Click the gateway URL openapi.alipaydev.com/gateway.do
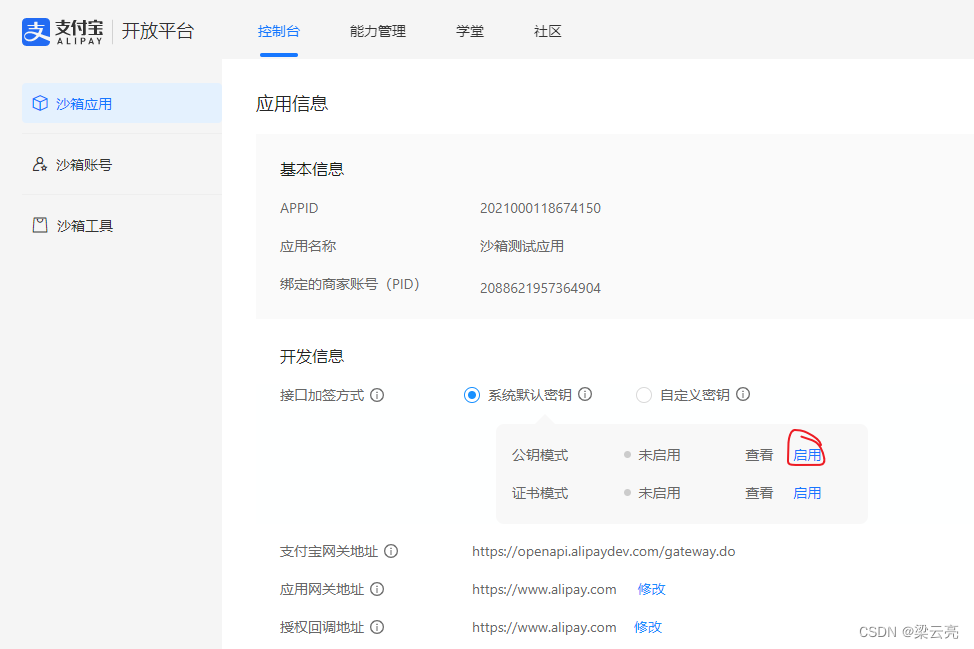 click(x=604, y=551)
